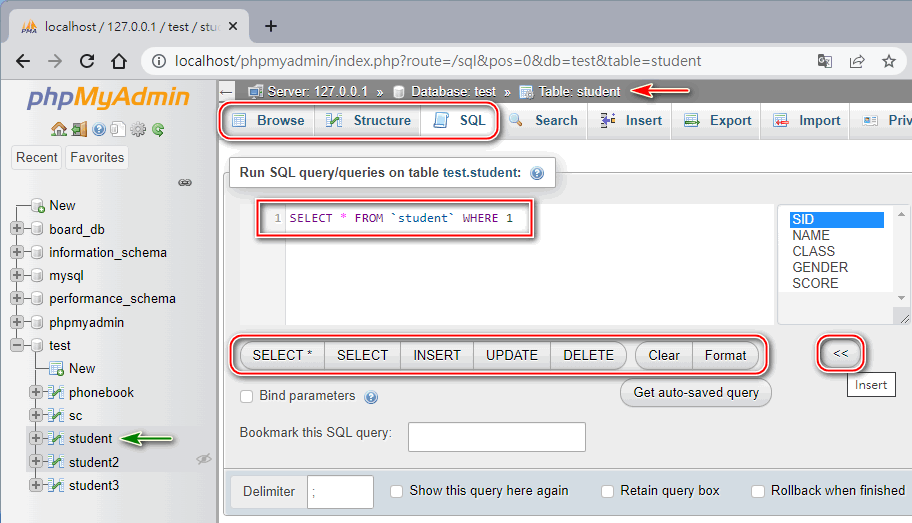Click the Log out door icon
Viewport: 912px width, 523px height.
tap(78, 129)
